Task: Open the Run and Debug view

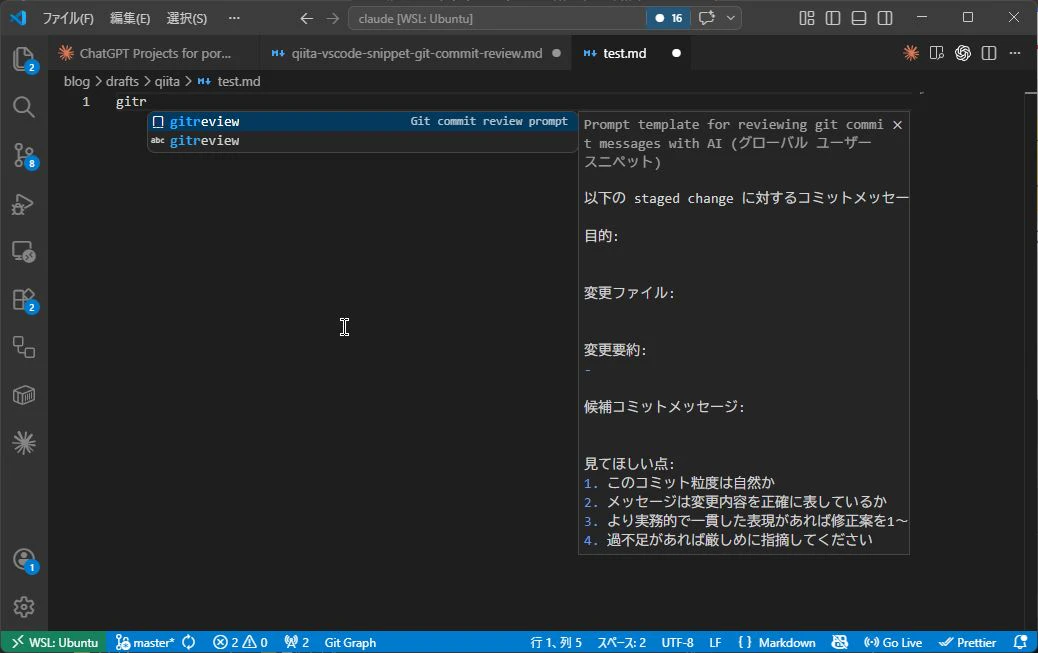Action: pos(24,204)
